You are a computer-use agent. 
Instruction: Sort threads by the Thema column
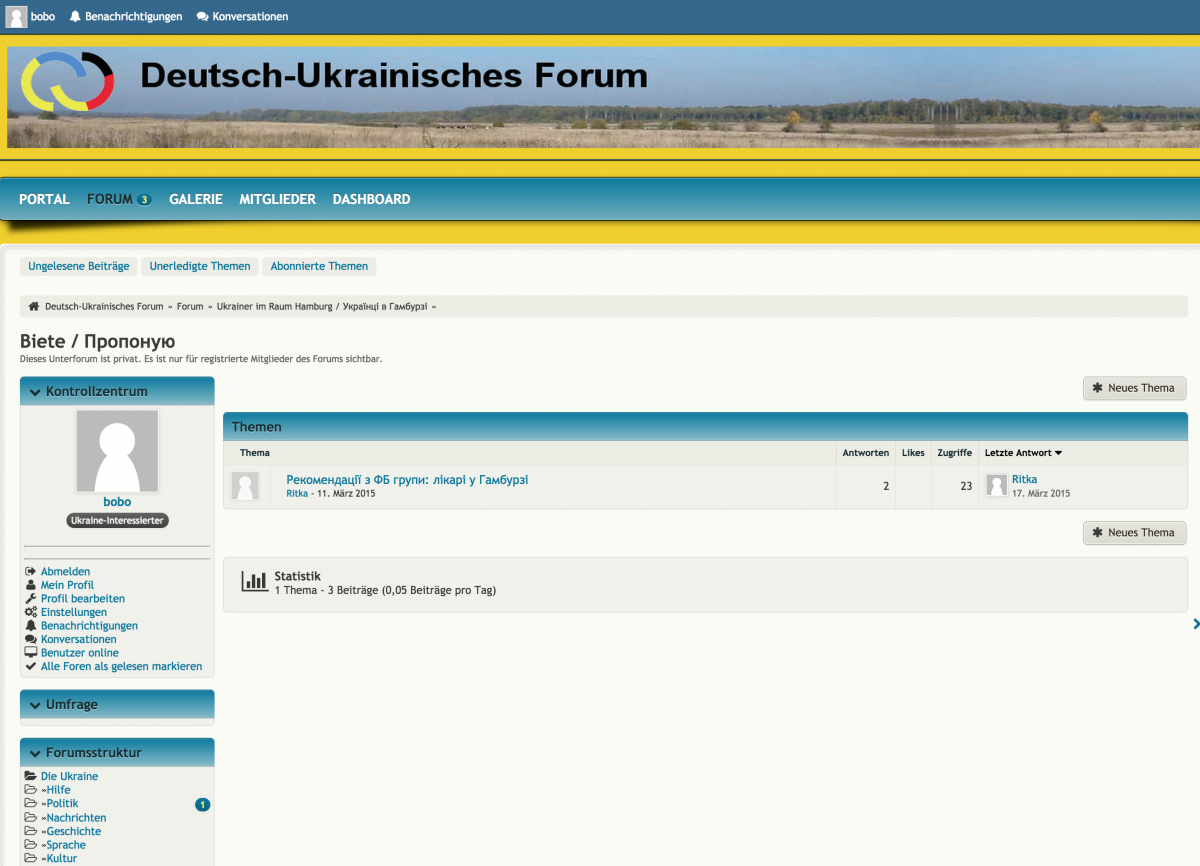coord(255,453)
